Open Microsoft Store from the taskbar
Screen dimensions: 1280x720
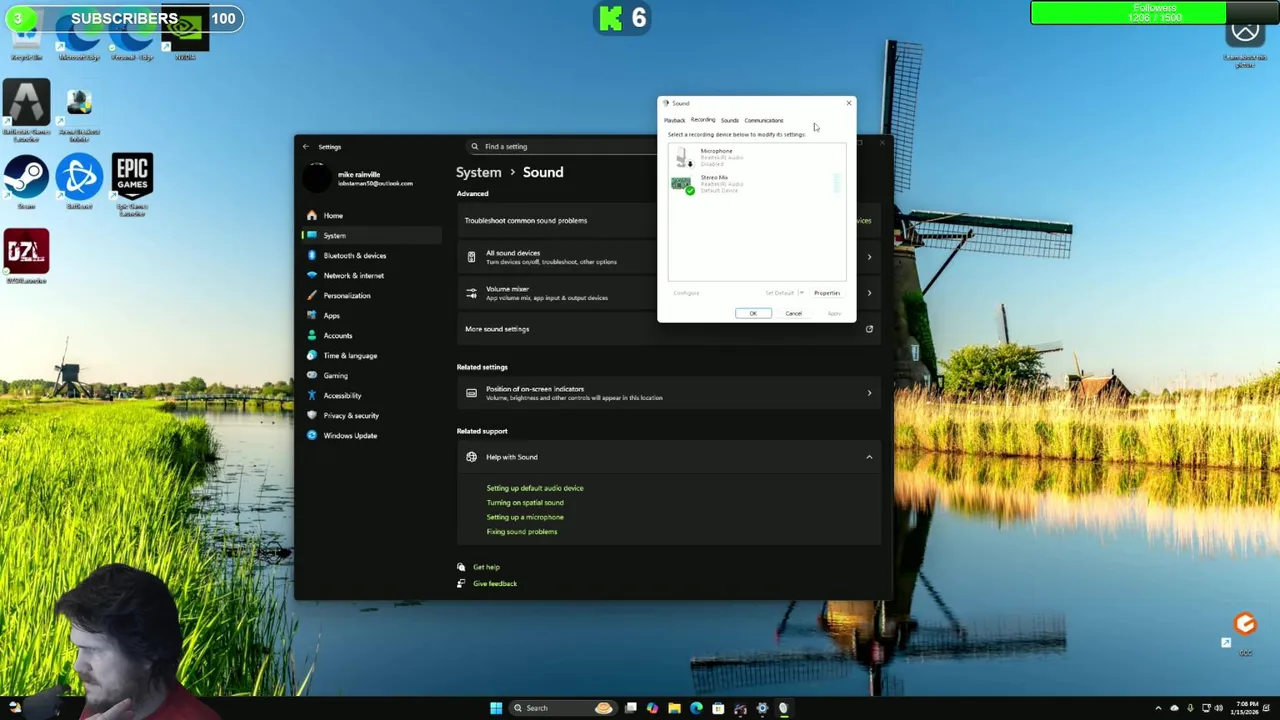(x=718, y=708)
